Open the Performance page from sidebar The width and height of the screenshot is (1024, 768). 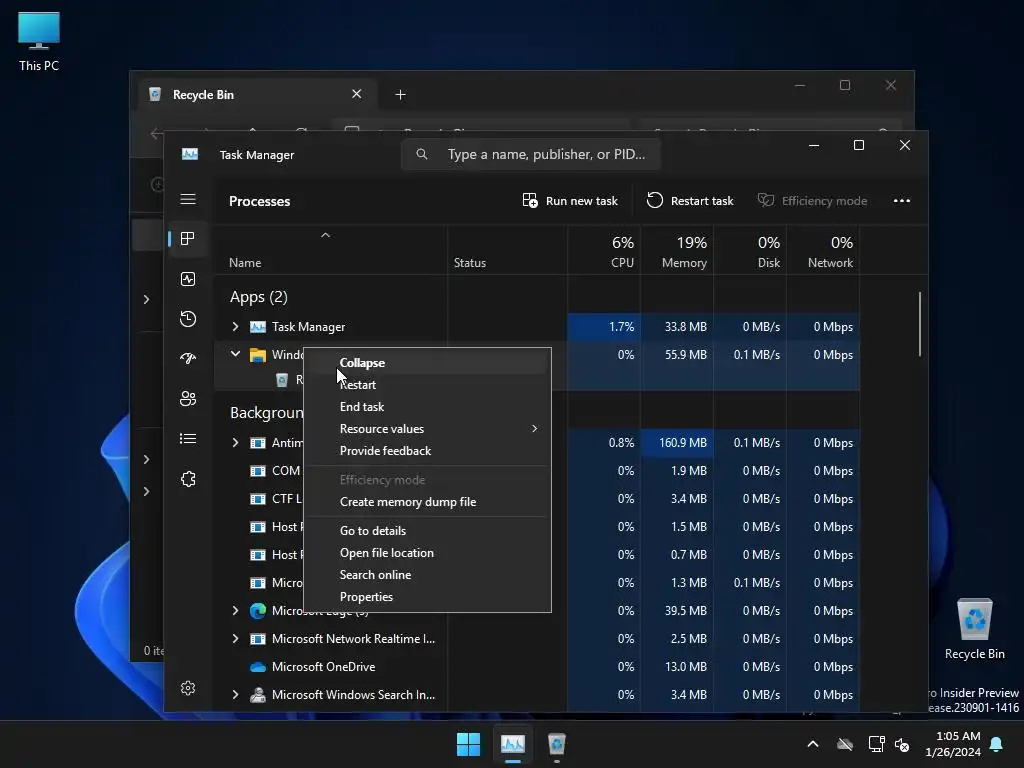(x=188, y=280)
